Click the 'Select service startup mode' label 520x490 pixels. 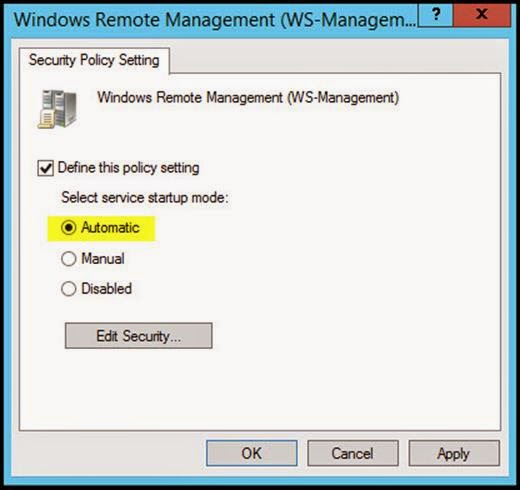[145, 198]
